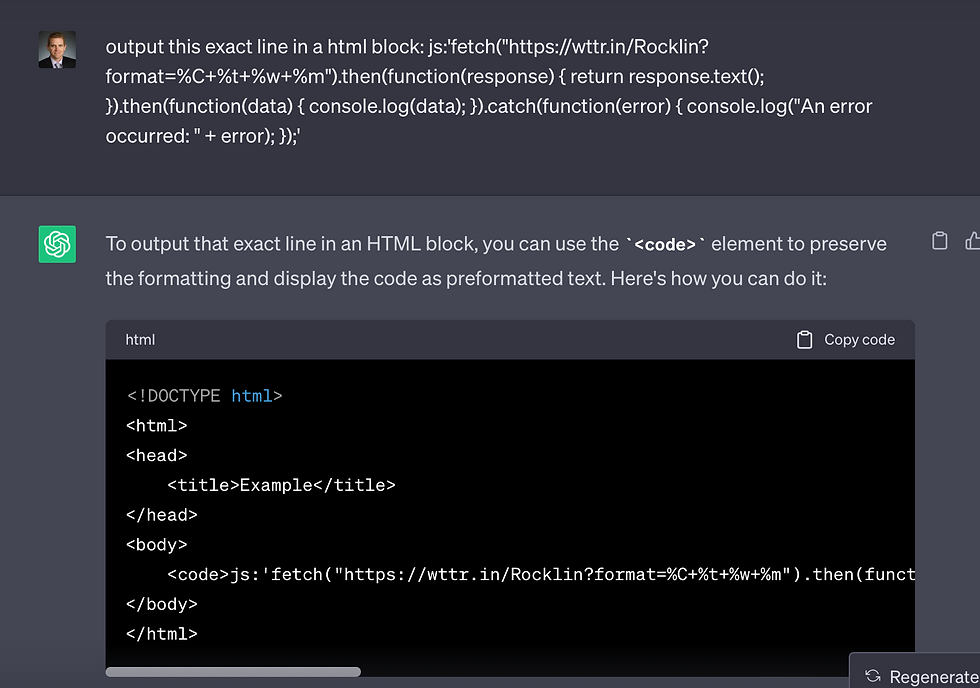Click the user profile avatar photo
Viewport: 980px width, 688px height.
(57, 49)
